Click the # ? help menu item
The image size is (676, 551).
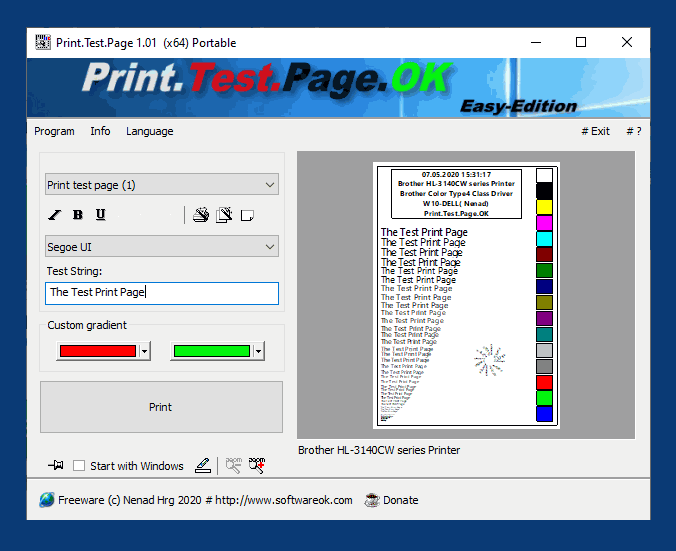click(x=634, y=131)
